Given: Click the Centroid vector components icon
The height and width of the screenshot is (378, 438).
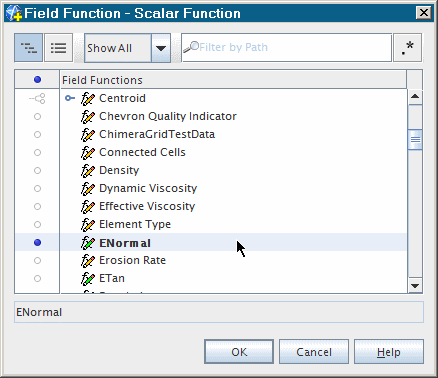Looking at the screenshot, I should pyautogui.click(x=37, y=99).
